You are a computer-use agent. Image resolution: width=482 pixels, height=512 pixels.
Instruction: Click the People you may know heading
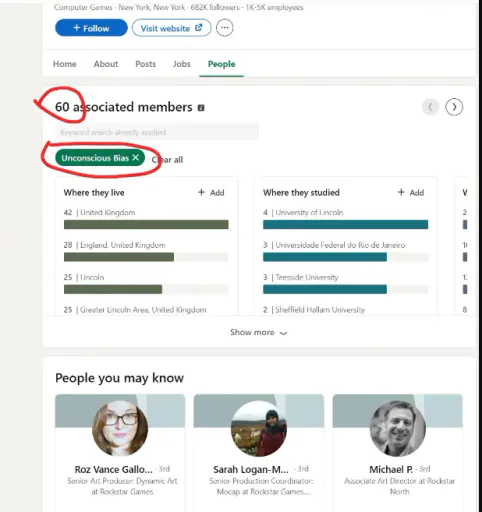click(x=119, y=378)
